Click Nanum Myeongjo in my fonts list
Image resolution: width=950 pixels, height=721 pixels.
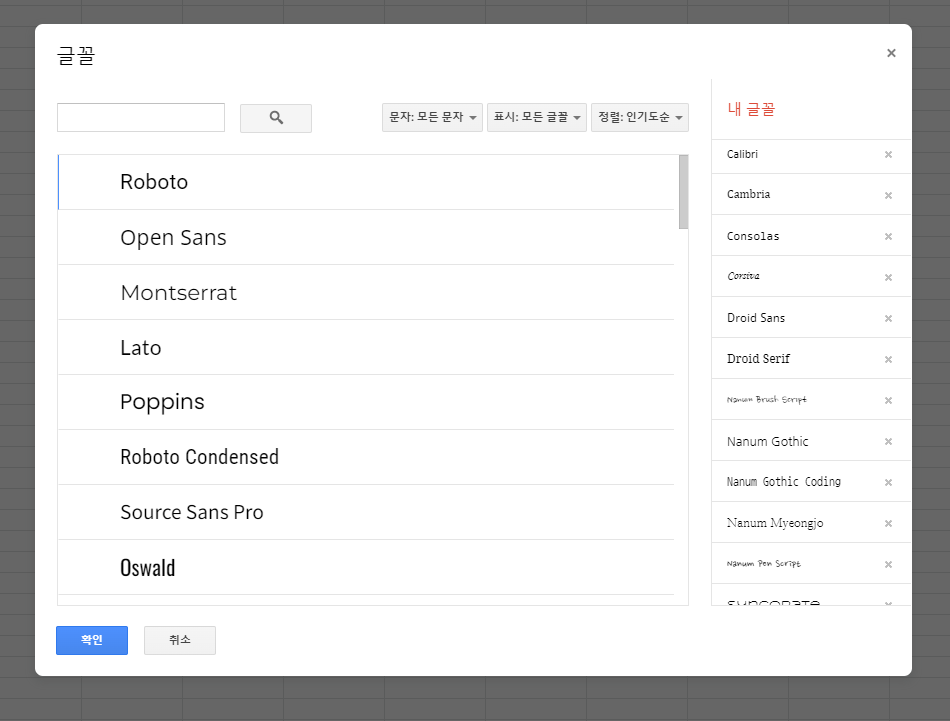coord(776,523)
